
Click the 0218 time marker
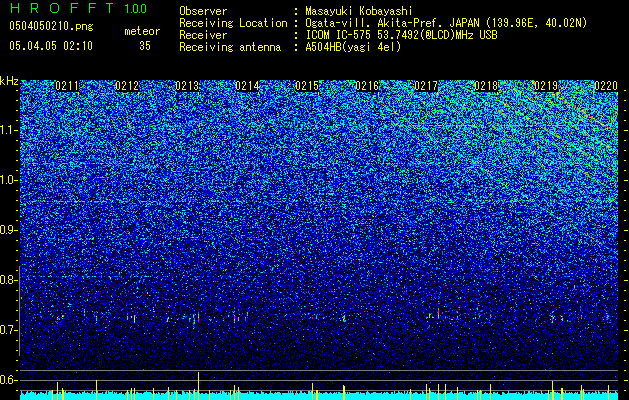(x=486, y=86)
